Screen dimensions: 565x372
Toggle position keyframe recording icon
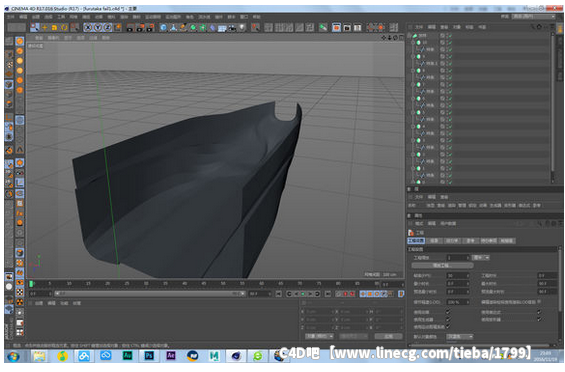(363, 294)
